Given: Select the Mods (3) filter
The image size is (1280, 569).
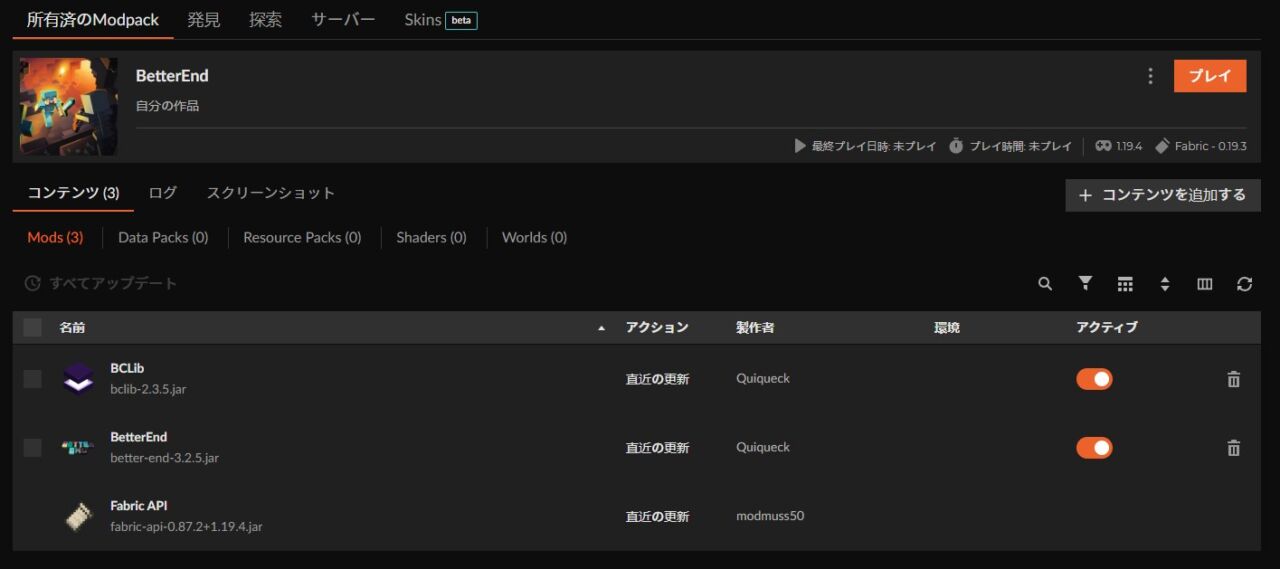Looking at the screenshot, I should (55, 238).
